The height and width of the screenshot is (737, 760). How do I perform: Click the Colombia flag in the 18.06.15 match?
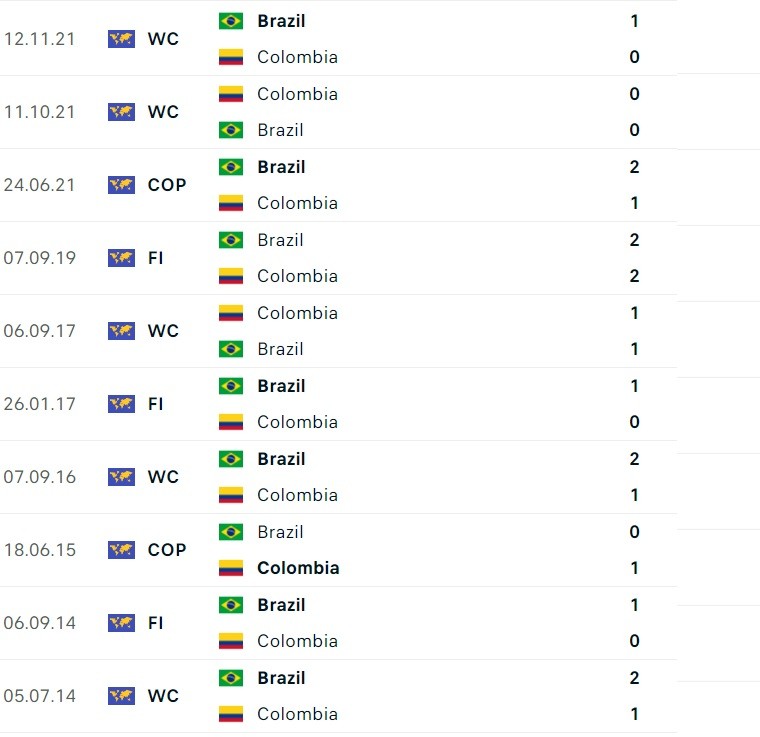pyautogui.click(x=231, y=568)
